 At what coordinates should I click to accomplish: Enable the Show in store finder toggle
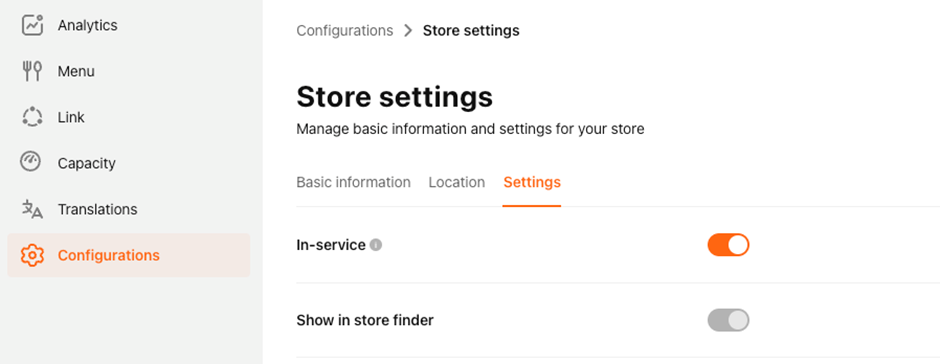(x=728, y=320)
